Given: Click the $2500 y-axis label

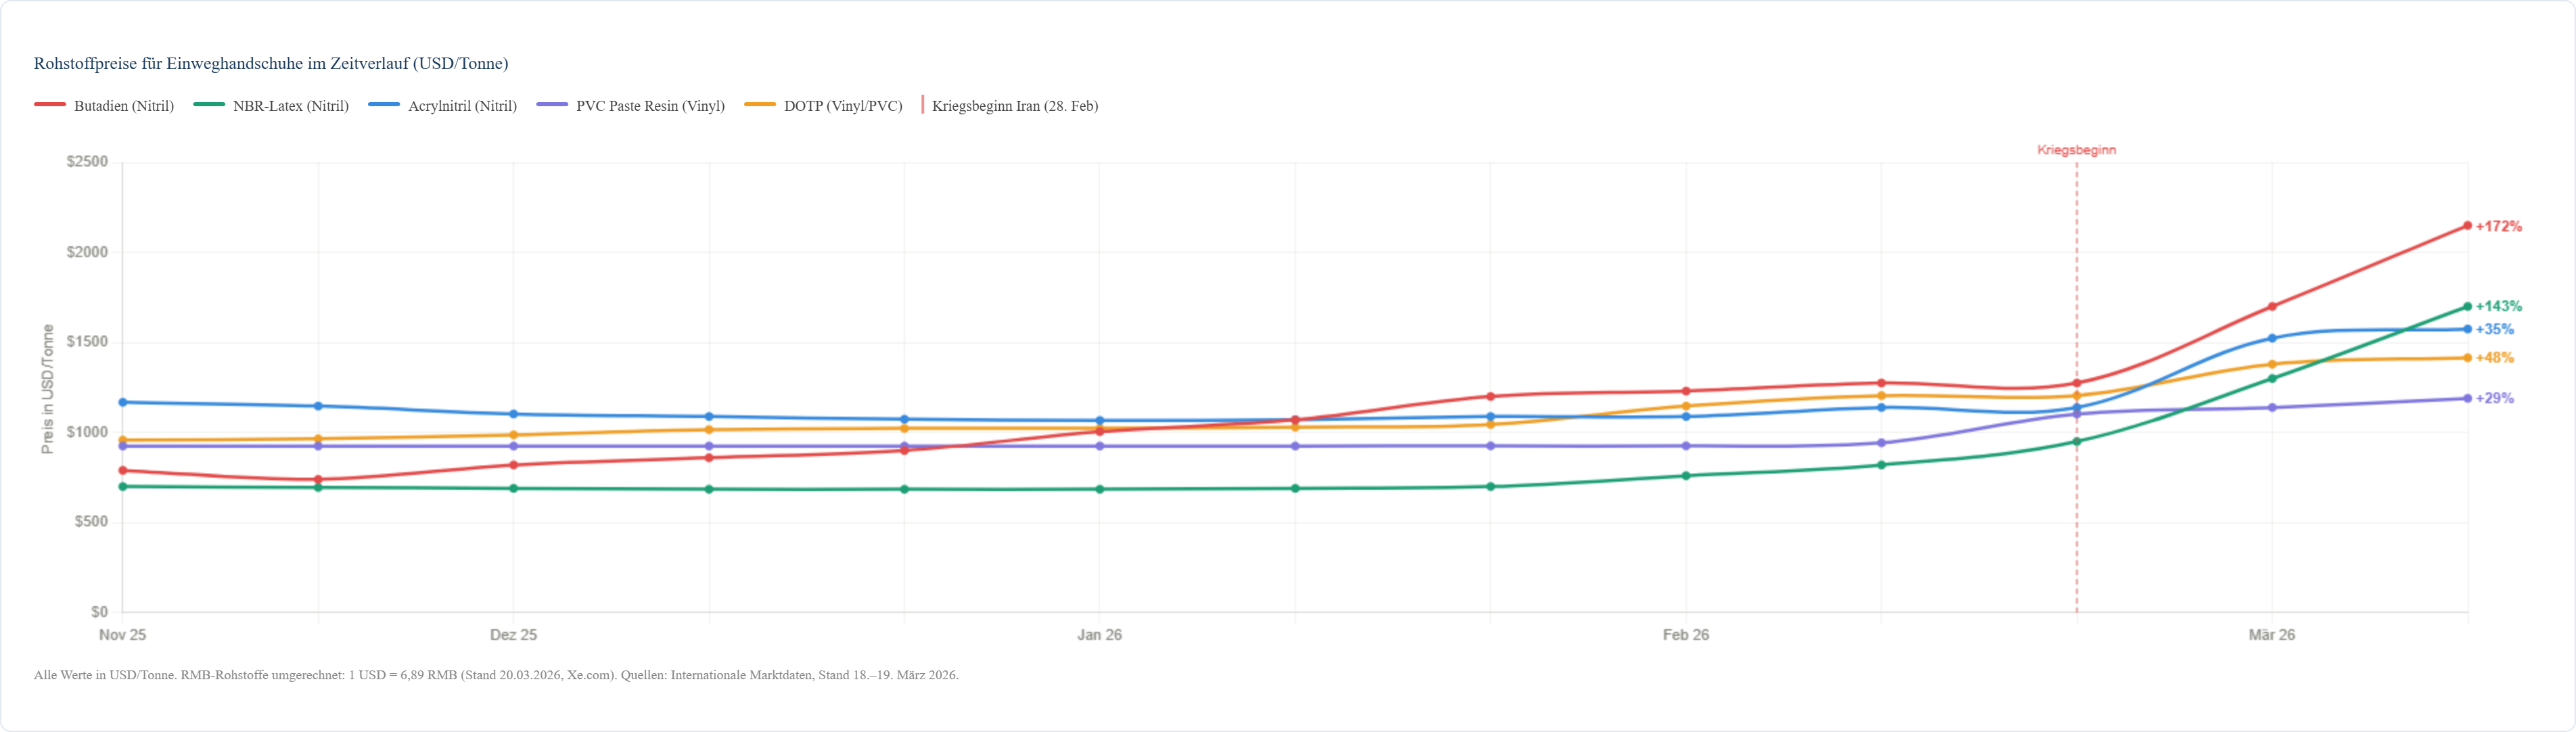Looking at the screenshot, I should point(87,162).
